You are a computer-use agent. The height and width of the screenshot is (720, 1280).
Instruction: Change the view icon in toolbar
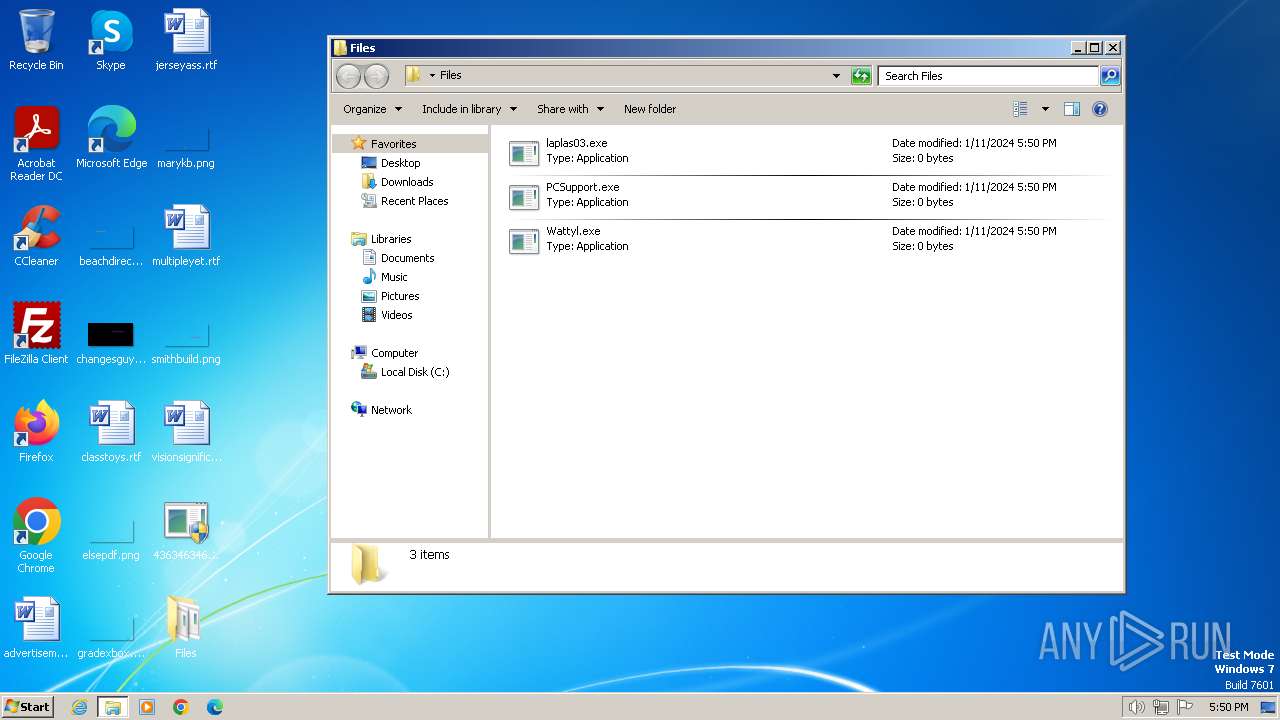click(1020, 109)
